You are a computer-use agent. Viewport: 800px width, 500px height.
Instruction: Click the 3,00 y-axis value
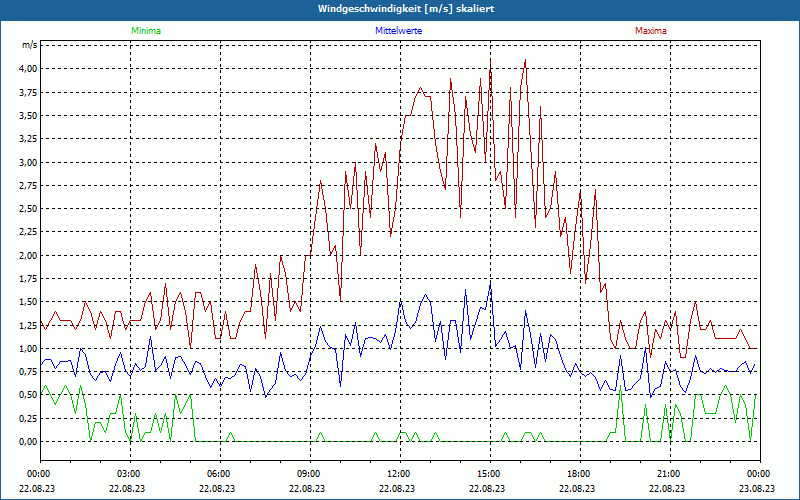[x=29, y=162]
